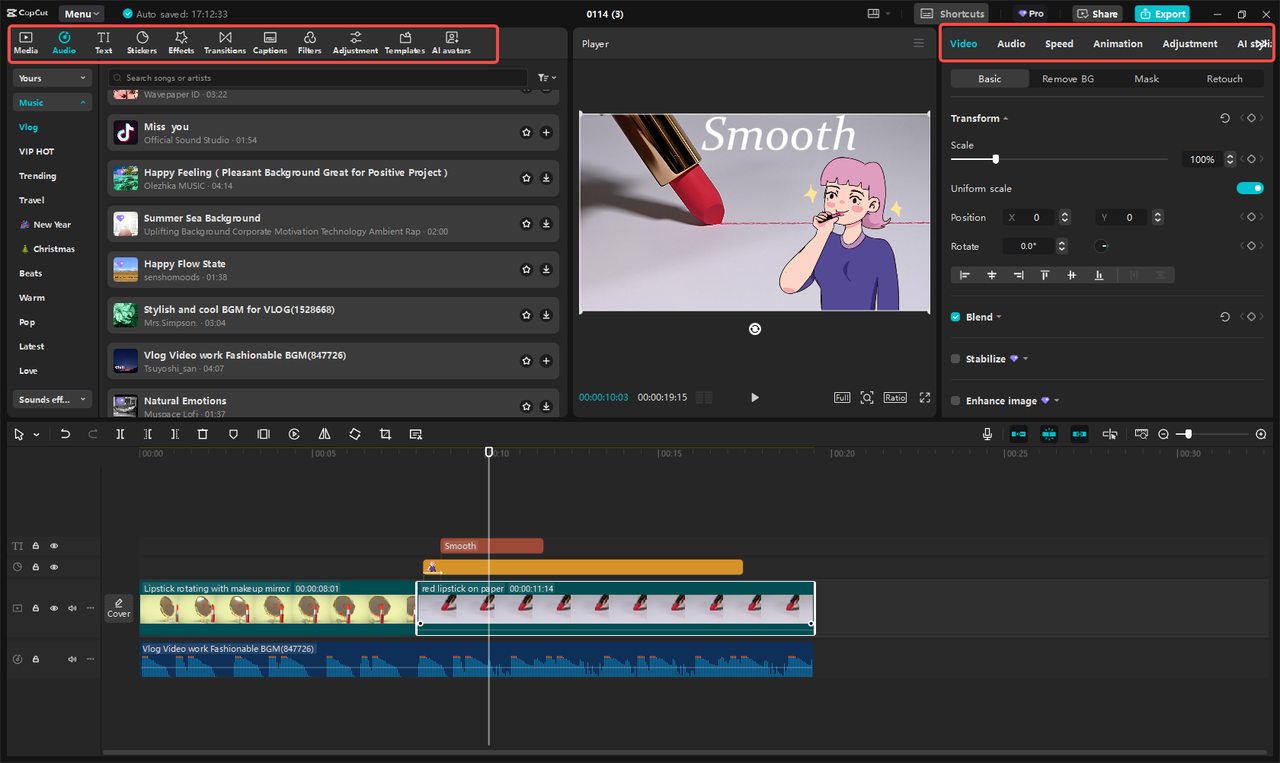Image resolution: width=1280 pixels, height=763 pixels.
Task: Click the Scale slider handle
Action: [995, 159]
